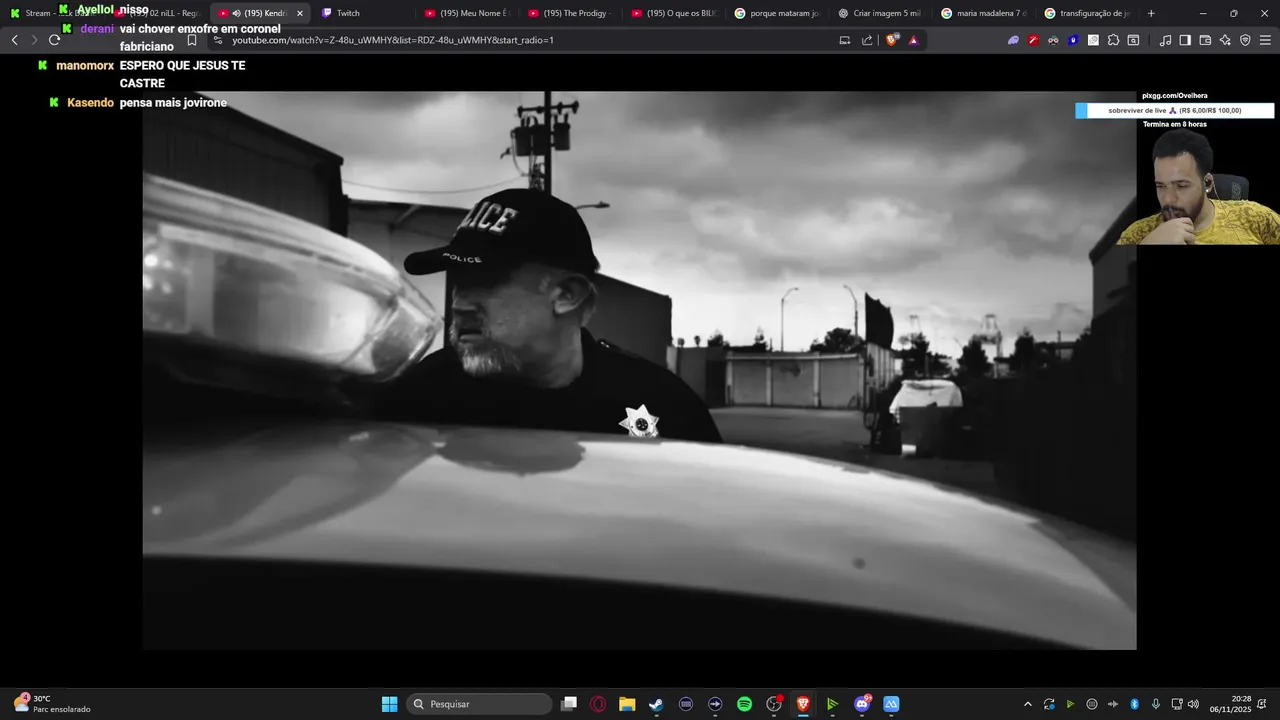Toggle Bluetooth tray icon
This screenshot has width=1280, height=720.
[1134, 704]
